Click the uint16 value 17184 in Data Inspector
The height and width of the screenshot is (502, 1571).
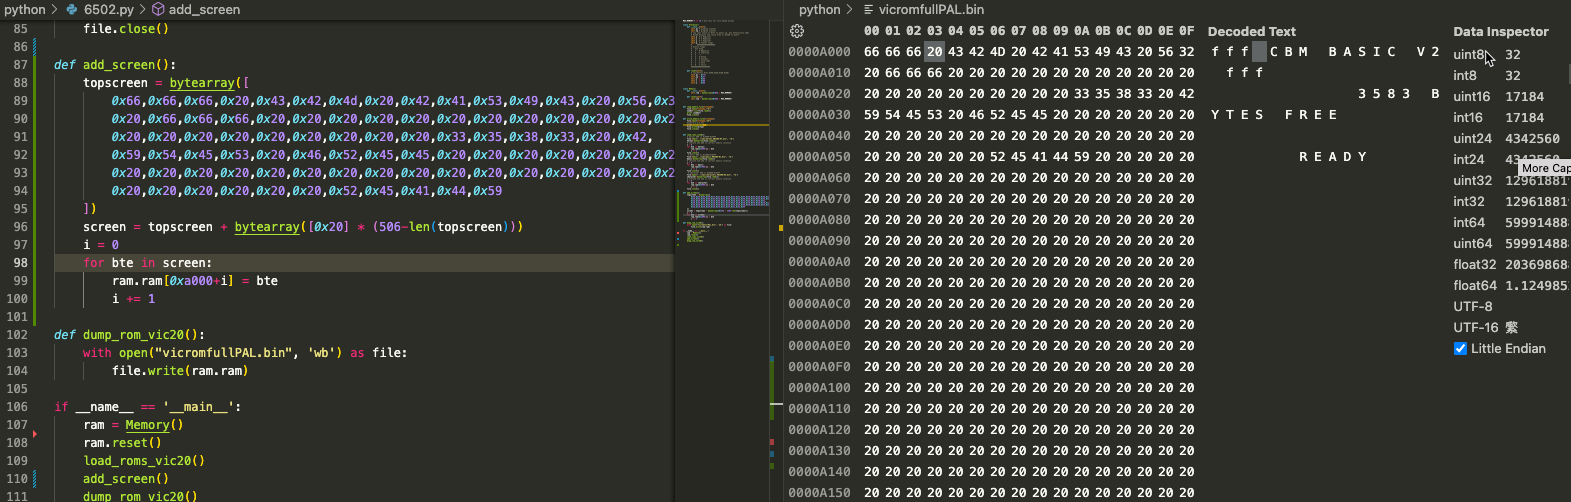[1524, 97]
